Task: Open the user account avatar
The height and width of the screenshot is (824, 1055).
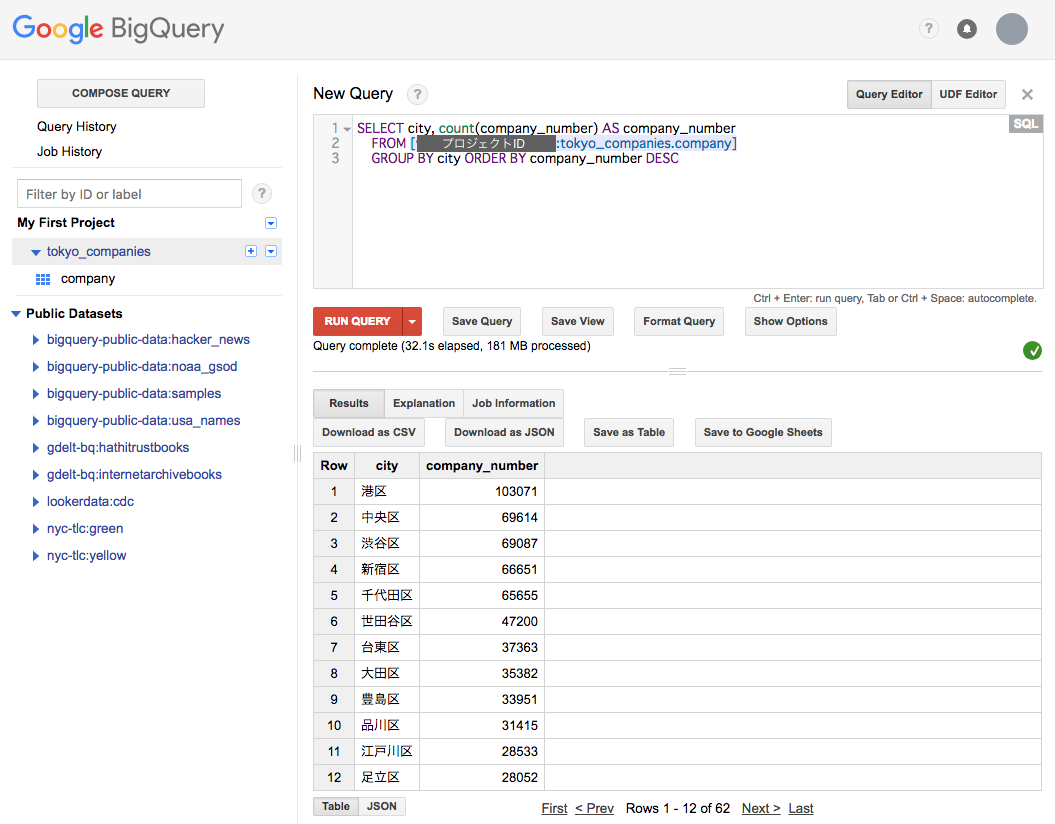Action: [x=1011, y=29]
